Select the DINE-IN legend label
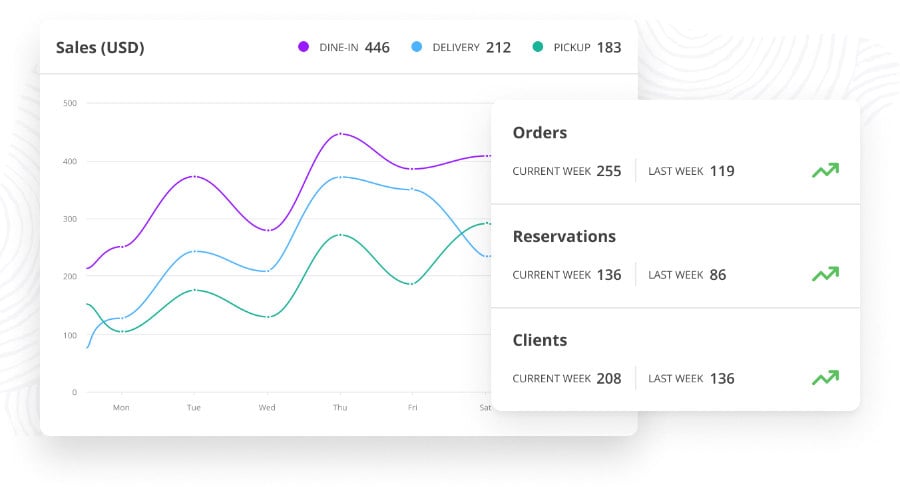Image resolution: width=900 pixels, height=496 pixels. pos(339,48)
